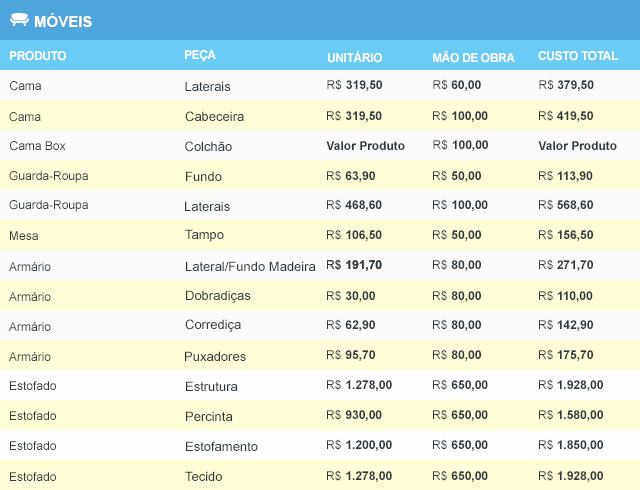The width and height of the screenshot is (640, 490).
Task: Select the Cama Laterais row product cell
Action: pyautogui.click(x=25, y=86)
